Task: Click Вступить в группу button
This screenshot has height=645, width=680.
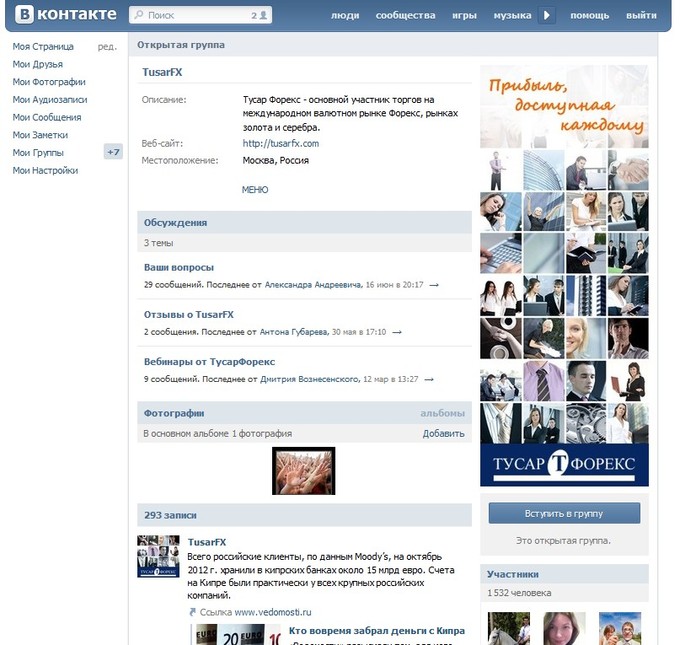Action: coord(564,514)
